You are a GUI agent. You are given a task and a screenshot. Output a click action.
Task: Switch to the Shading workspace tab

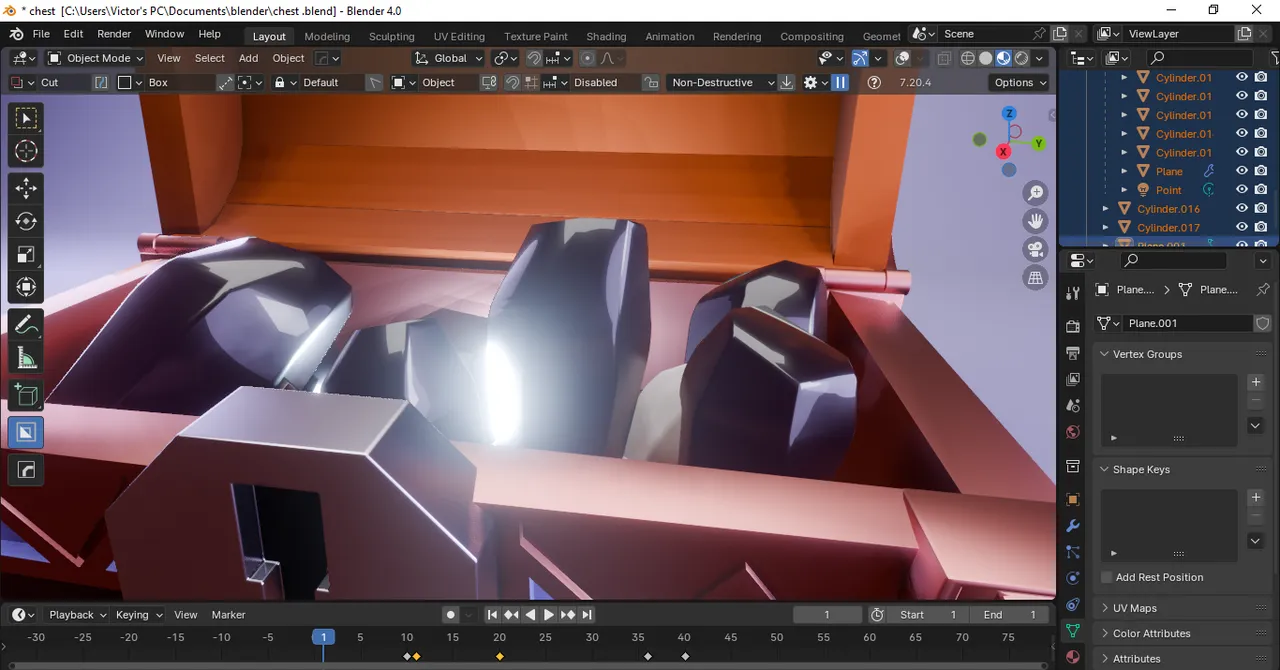606,36
